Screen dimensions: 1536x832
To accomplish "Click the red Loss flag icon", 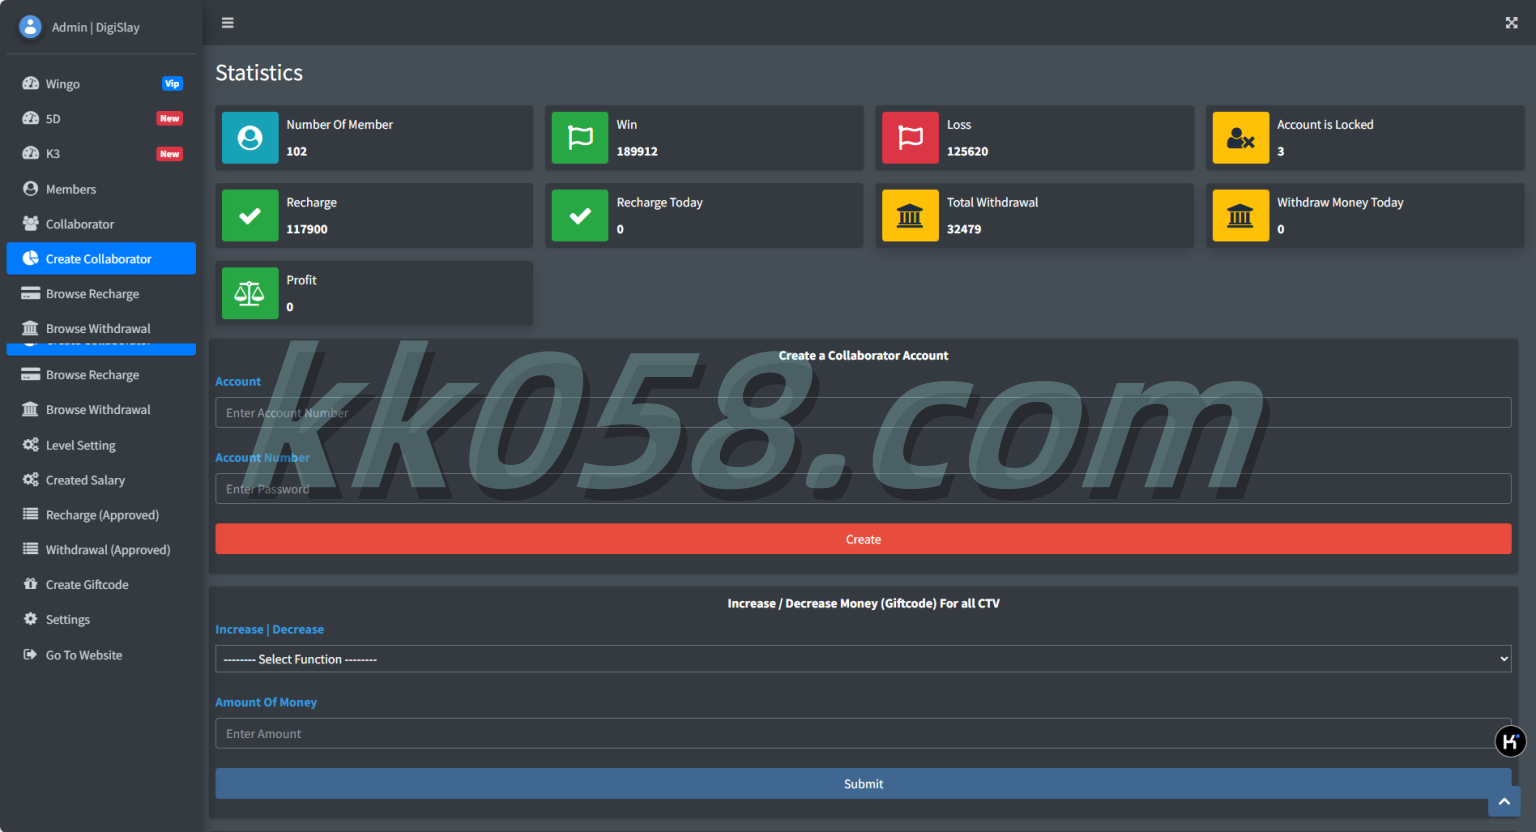I will pyautogui.click(x=910, y=138).
